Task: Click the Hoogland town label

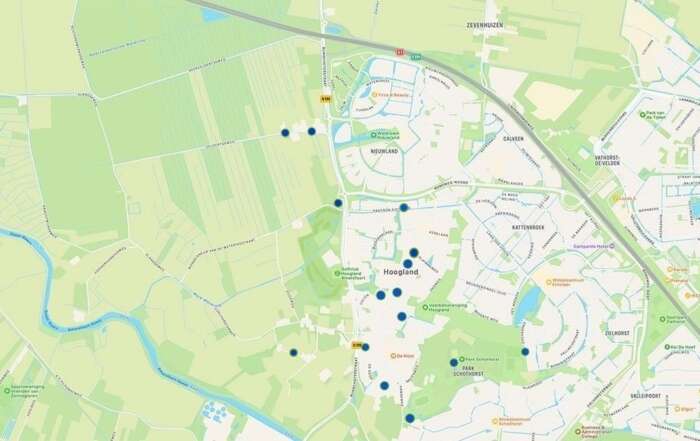Action: 401,272
